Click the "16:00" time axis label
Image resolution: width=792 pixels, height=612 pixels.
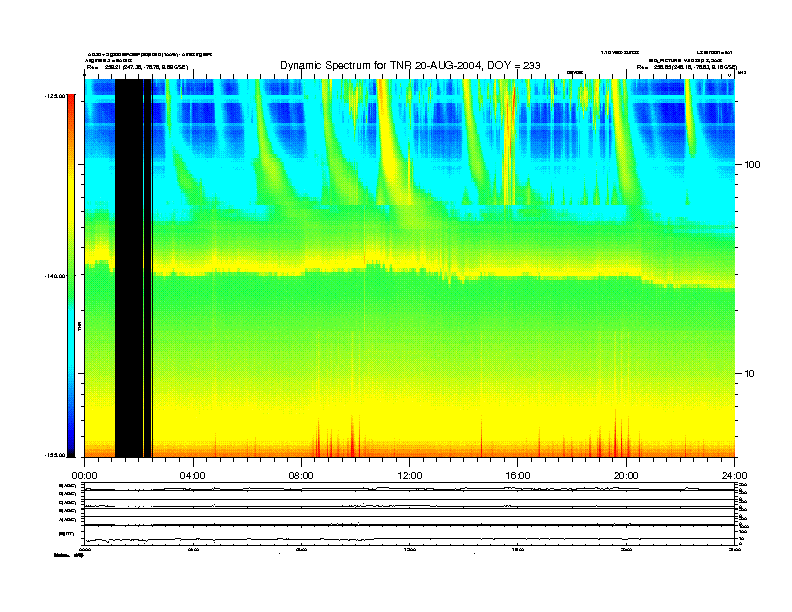(x=518, y=476)
